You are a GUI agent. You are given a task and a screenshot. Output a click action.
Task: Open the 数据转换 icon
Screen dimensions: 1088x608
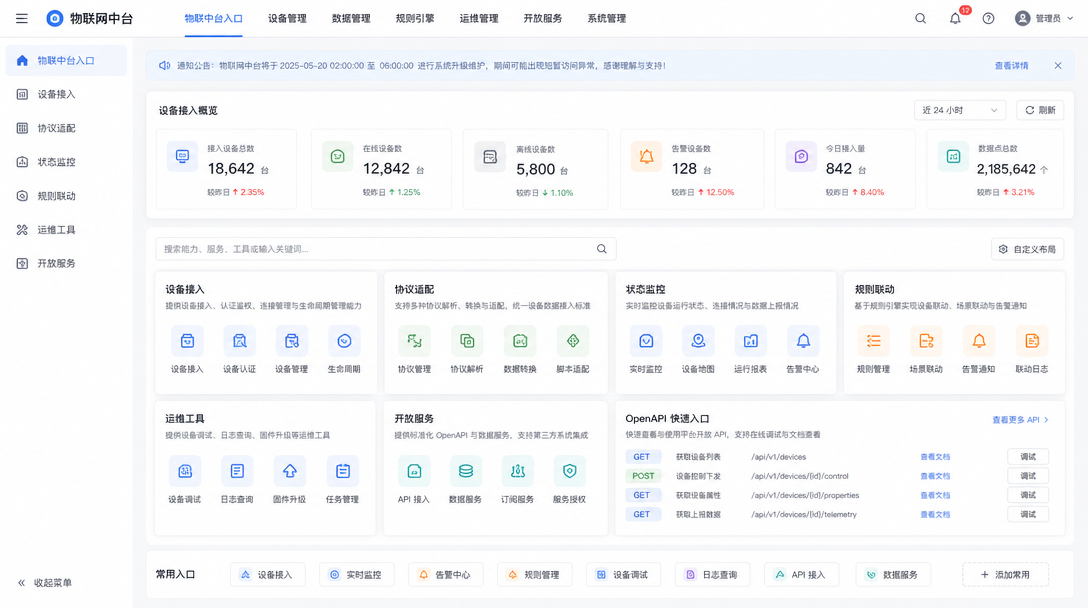pyautogui.click(x=520, y=341)
